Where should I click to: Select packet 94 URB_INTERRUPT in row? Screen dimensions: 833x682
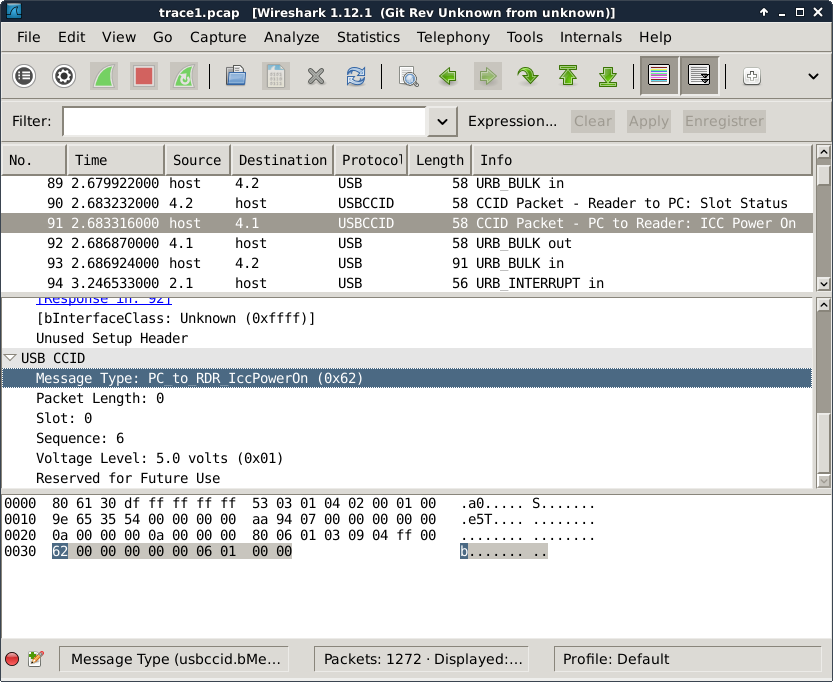point(407,283)
